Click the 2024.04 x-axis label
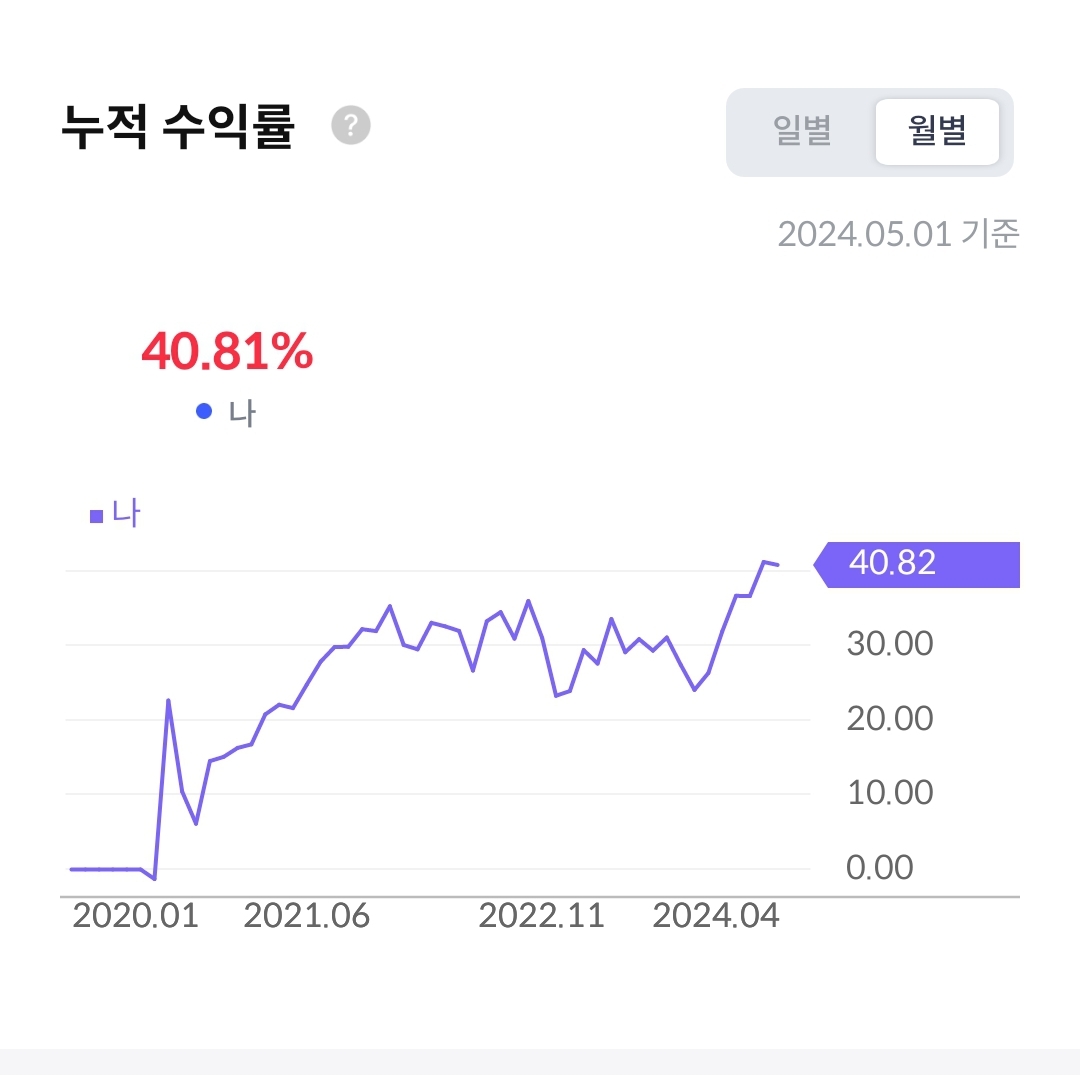Image resolution: width=1080 pixels, height=1079 pixels. (x=716, y=916)
